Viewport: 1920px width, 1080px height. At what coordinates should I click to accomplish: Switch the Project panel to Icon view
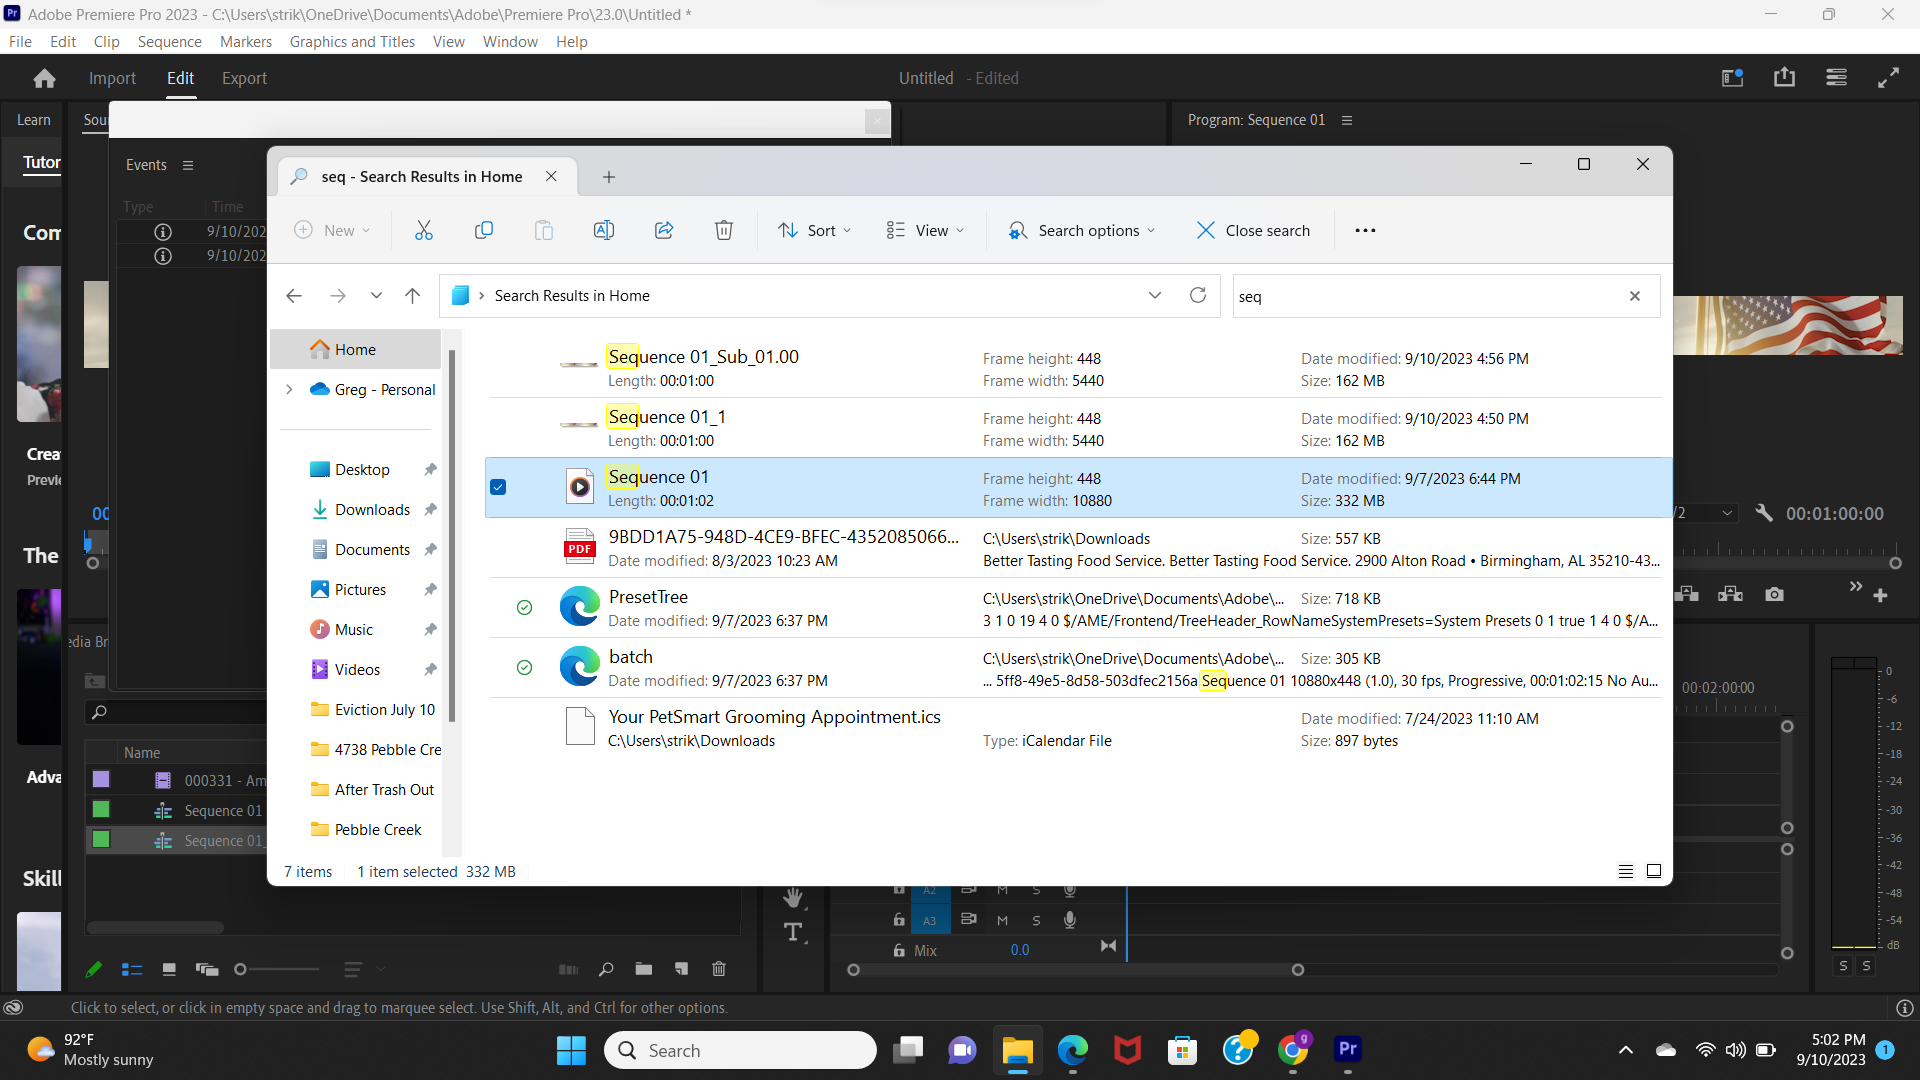[169, 969]
